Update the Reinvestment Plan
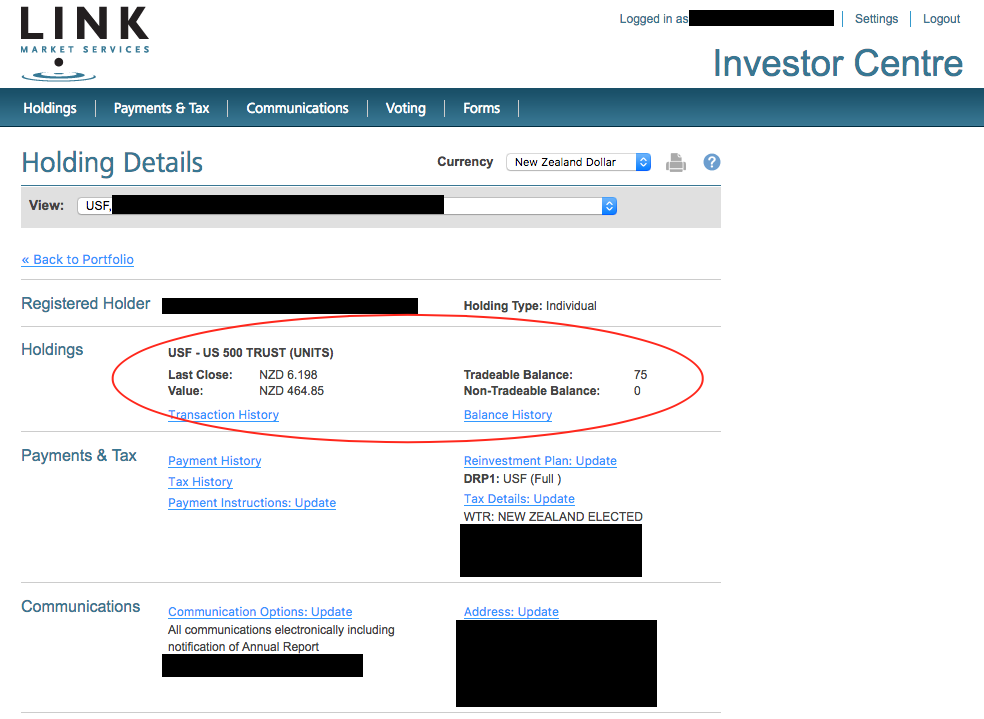984x719 pixels. coord(540,461)
